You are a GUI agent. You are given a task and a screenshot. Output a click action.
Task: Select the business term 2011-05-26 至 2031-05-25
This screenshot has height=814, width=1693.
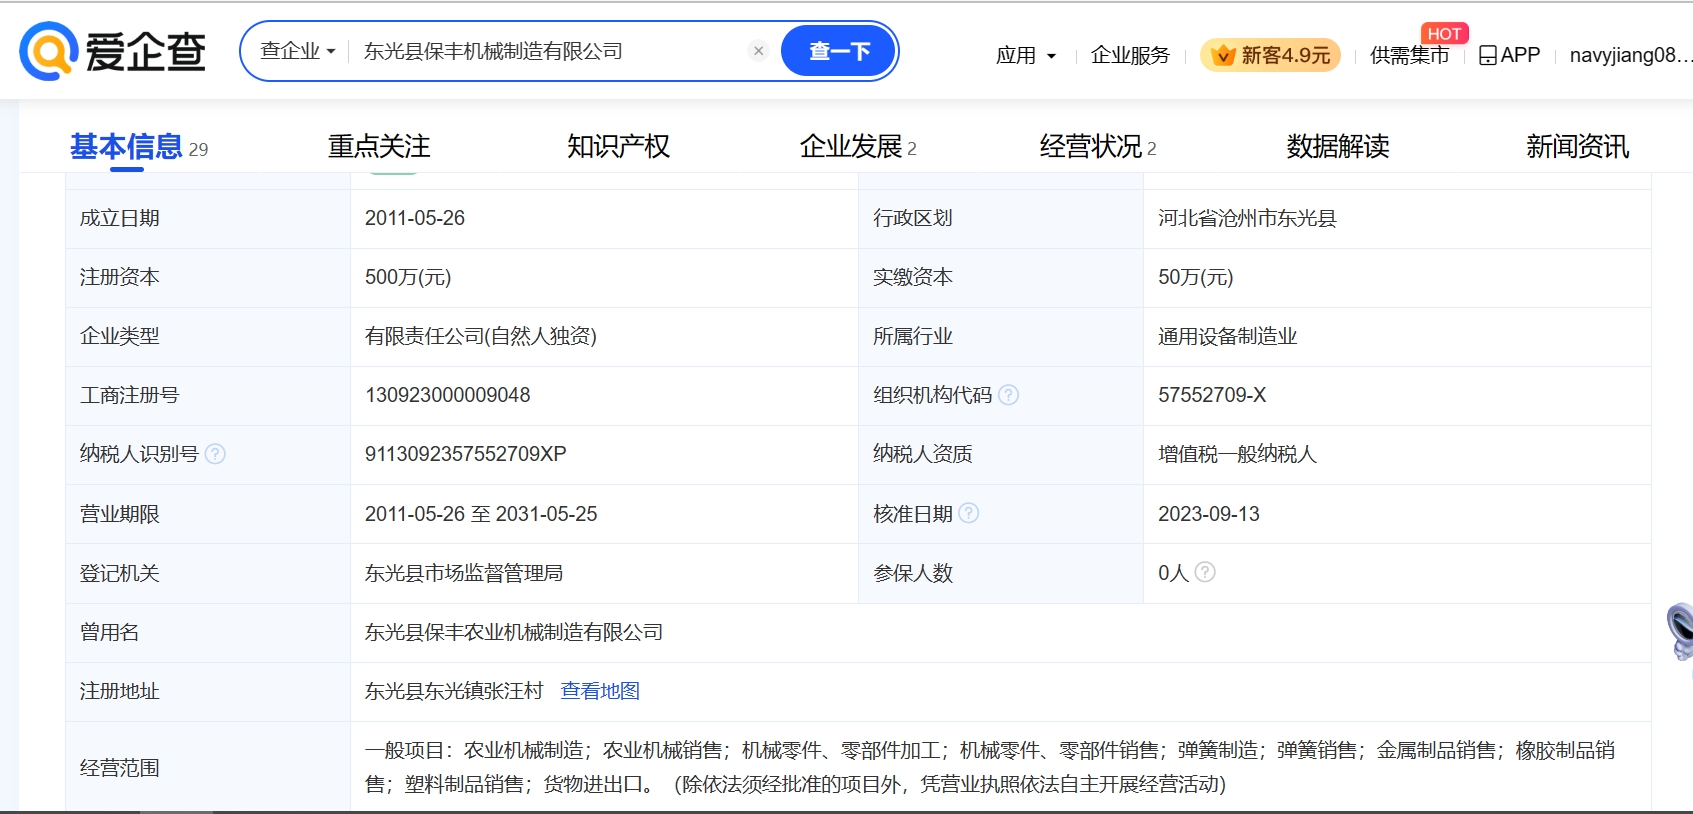click(481, 514)
